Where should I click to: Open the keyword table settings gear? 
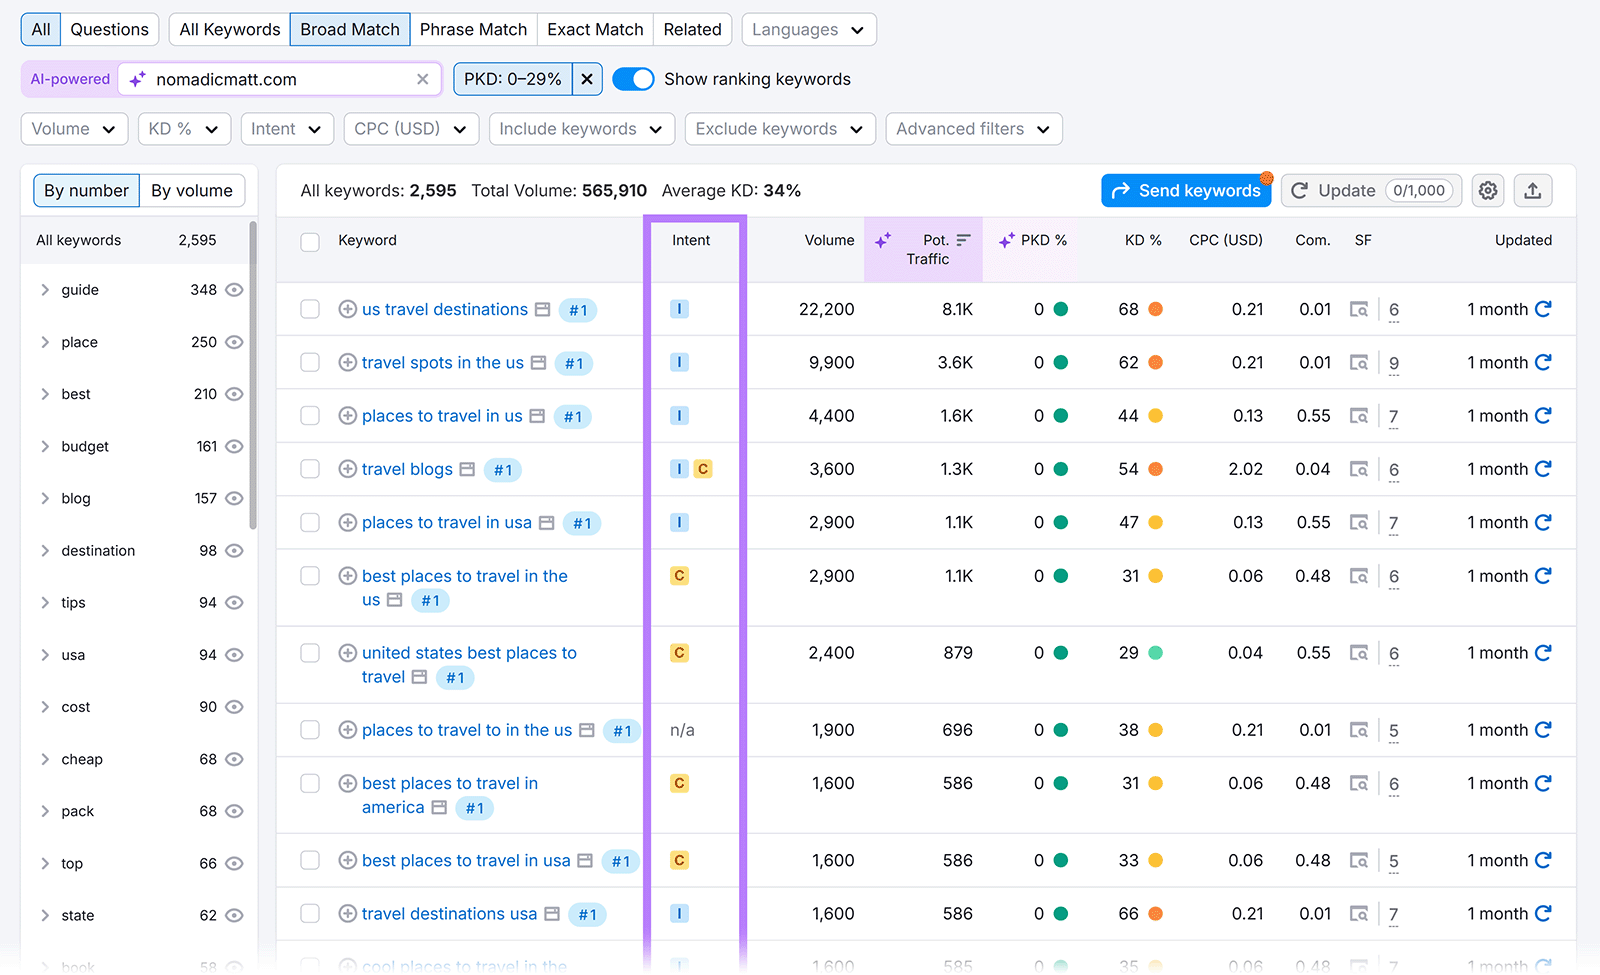pyautogui.click(x=1487, y=190)
